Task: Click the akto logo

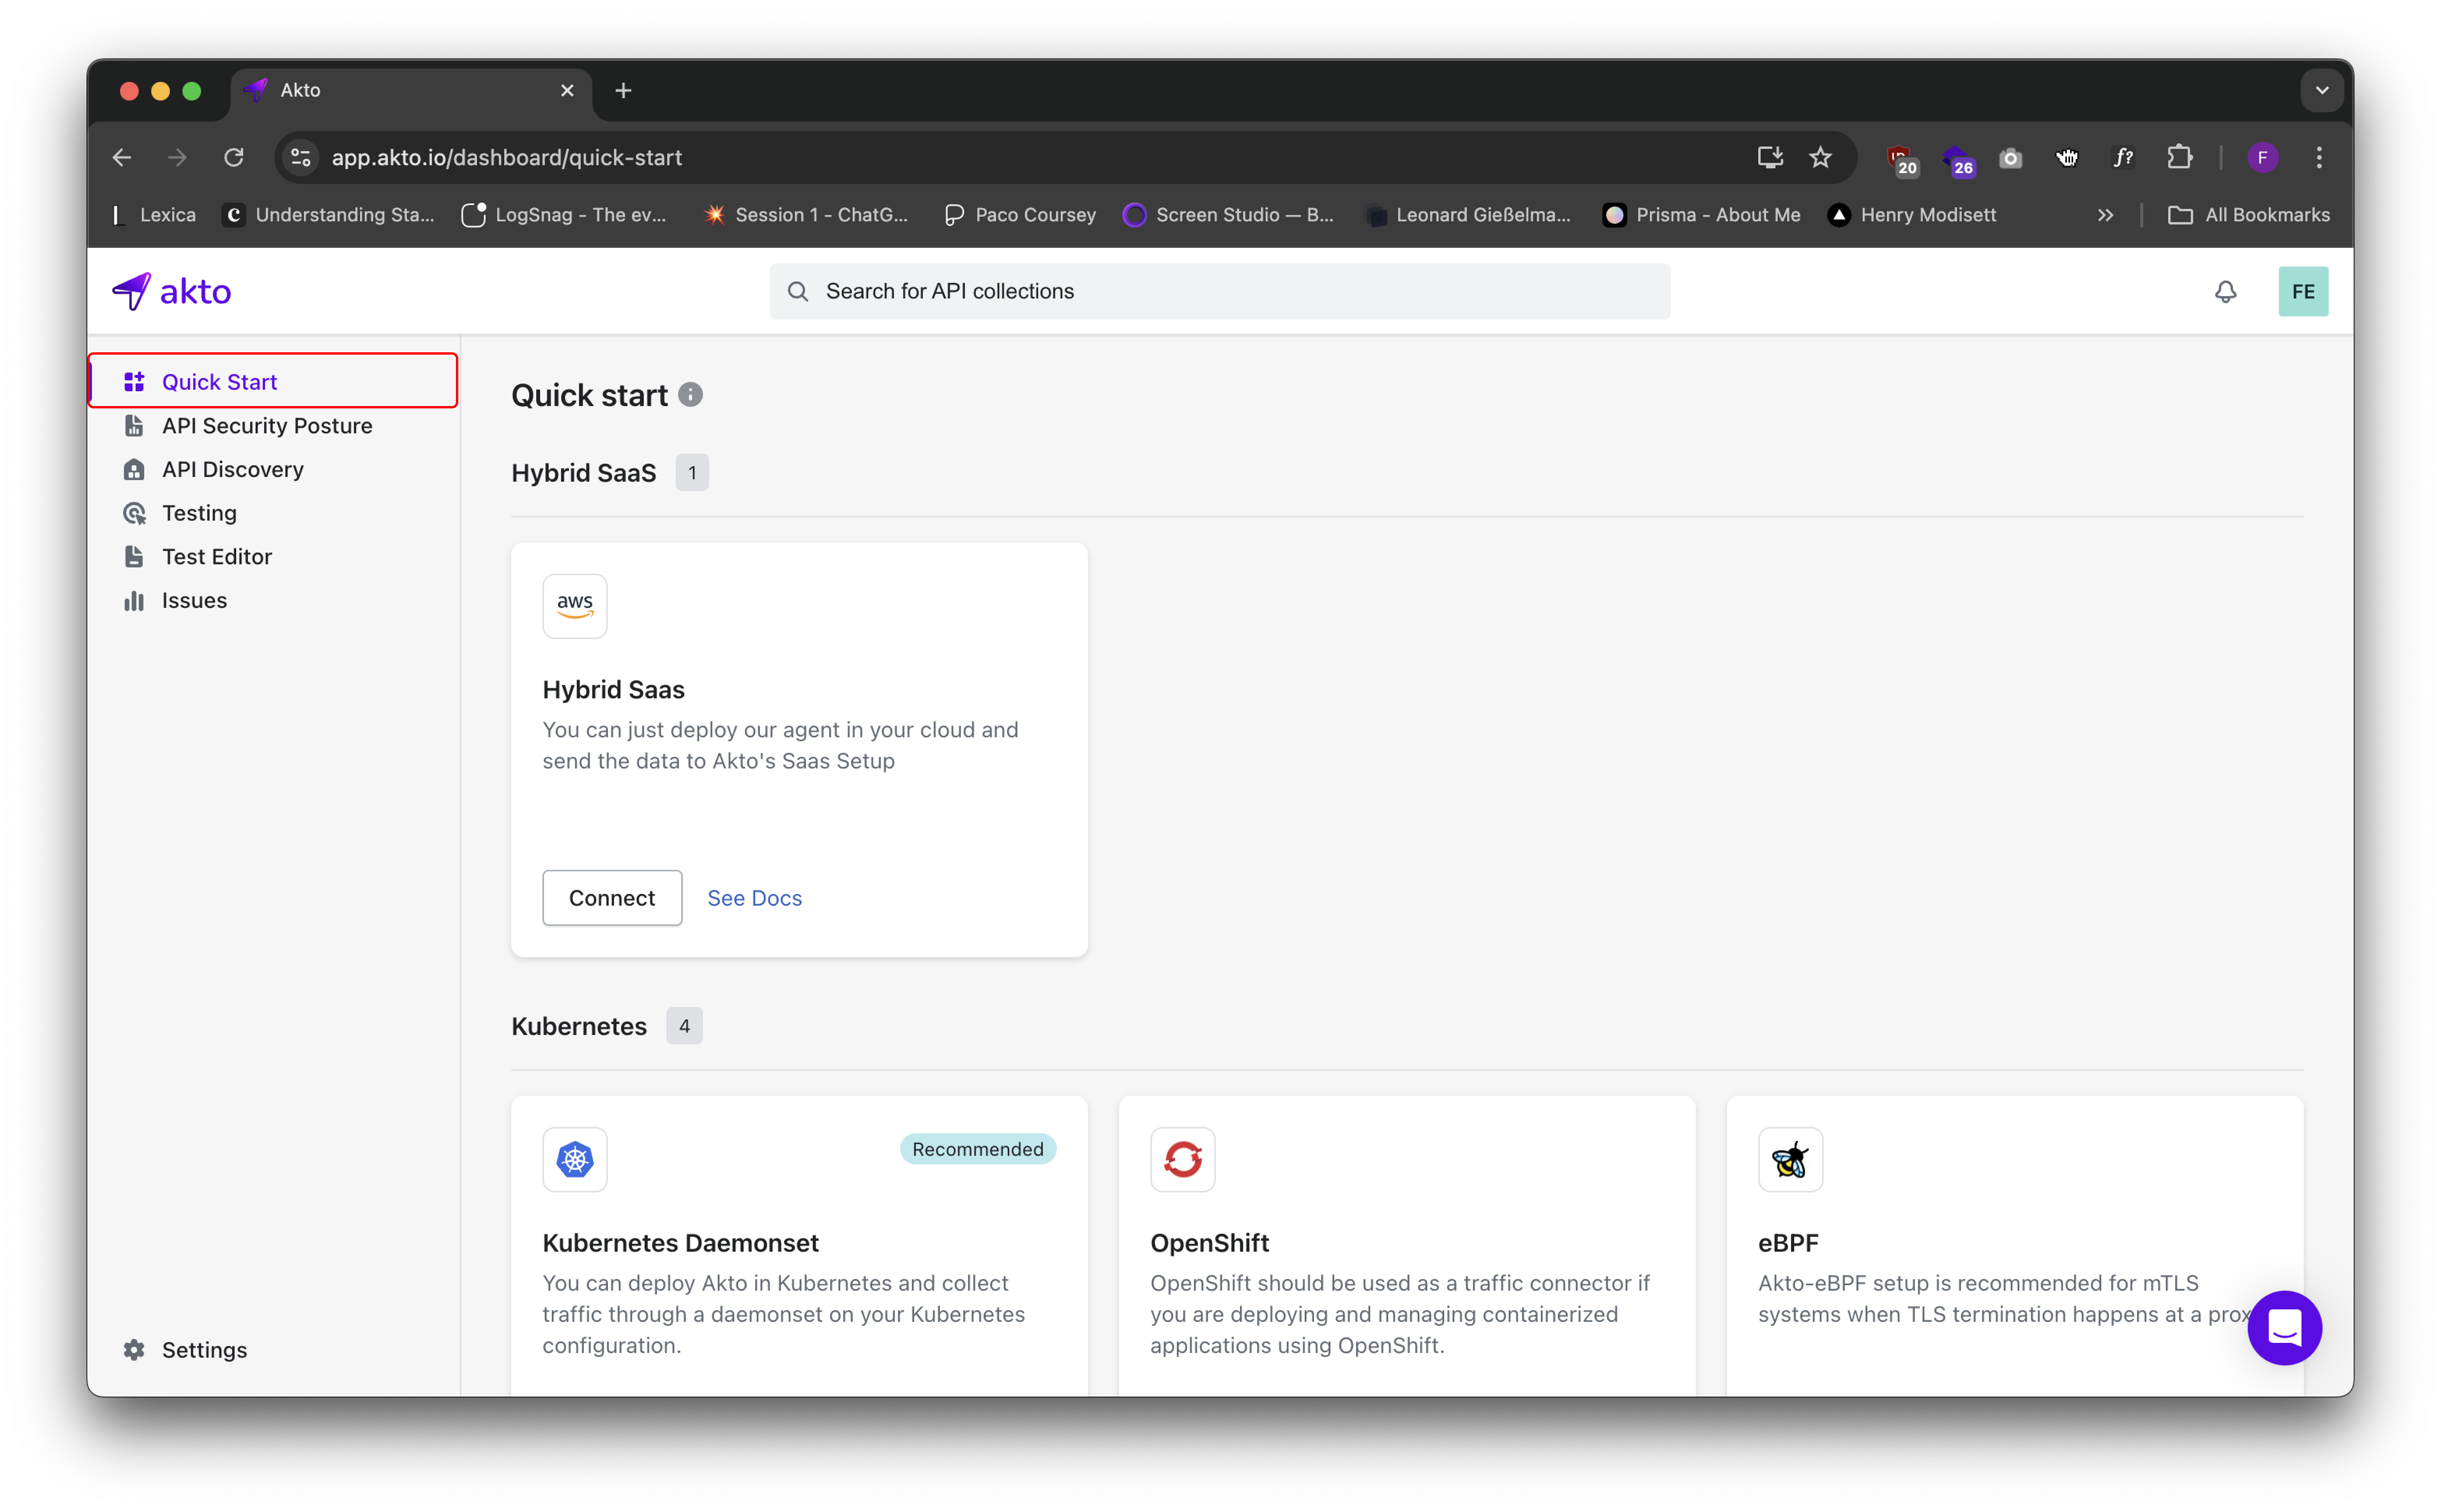Action: (x=172, y=291)
